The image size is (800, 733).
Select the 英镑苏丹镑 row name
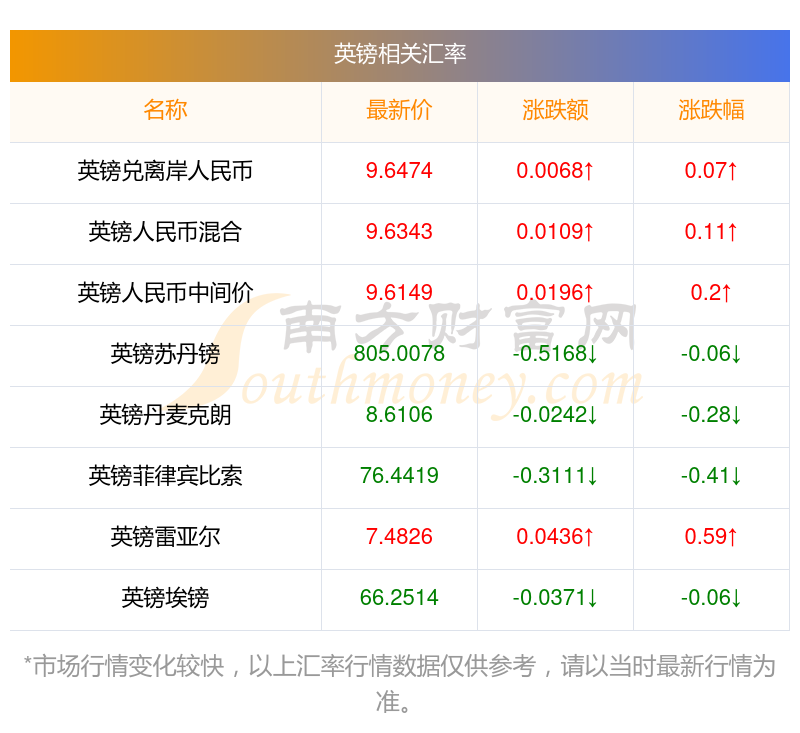pyautogui.click(x=165, y=354)
